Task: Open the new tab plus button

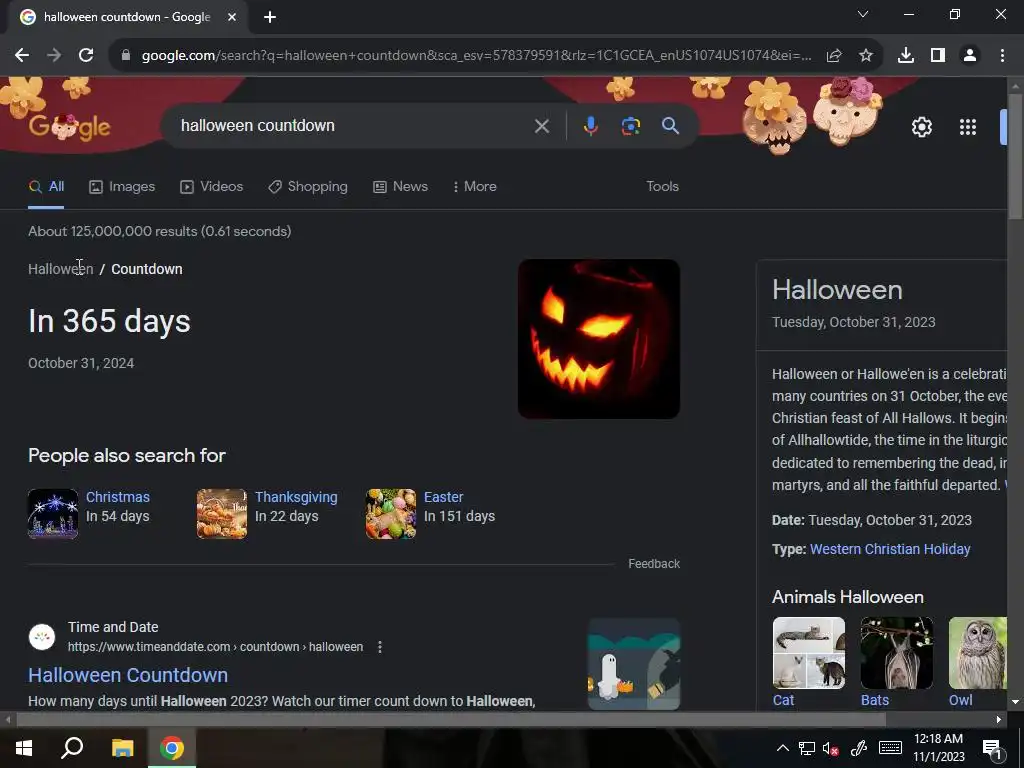Action: point(270,18)
